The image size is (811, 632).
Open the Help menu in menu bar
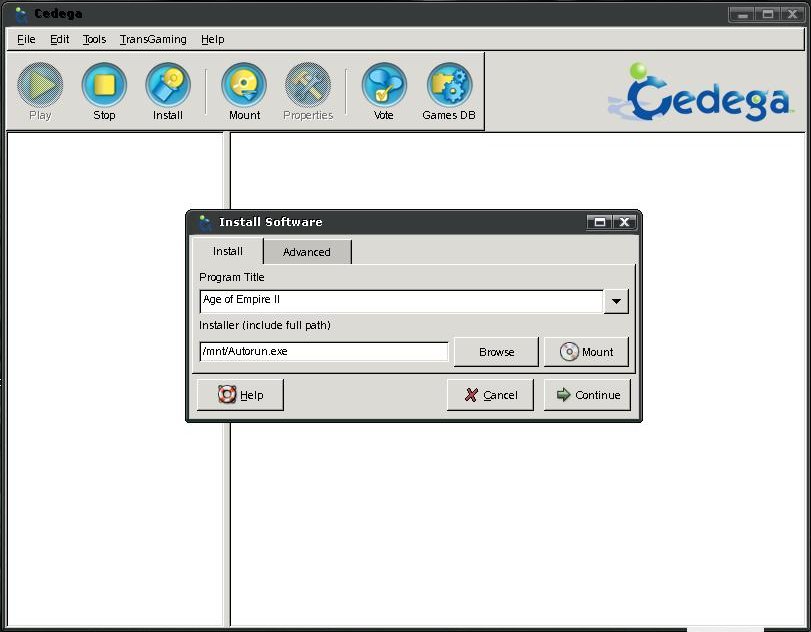click(213, 39)
